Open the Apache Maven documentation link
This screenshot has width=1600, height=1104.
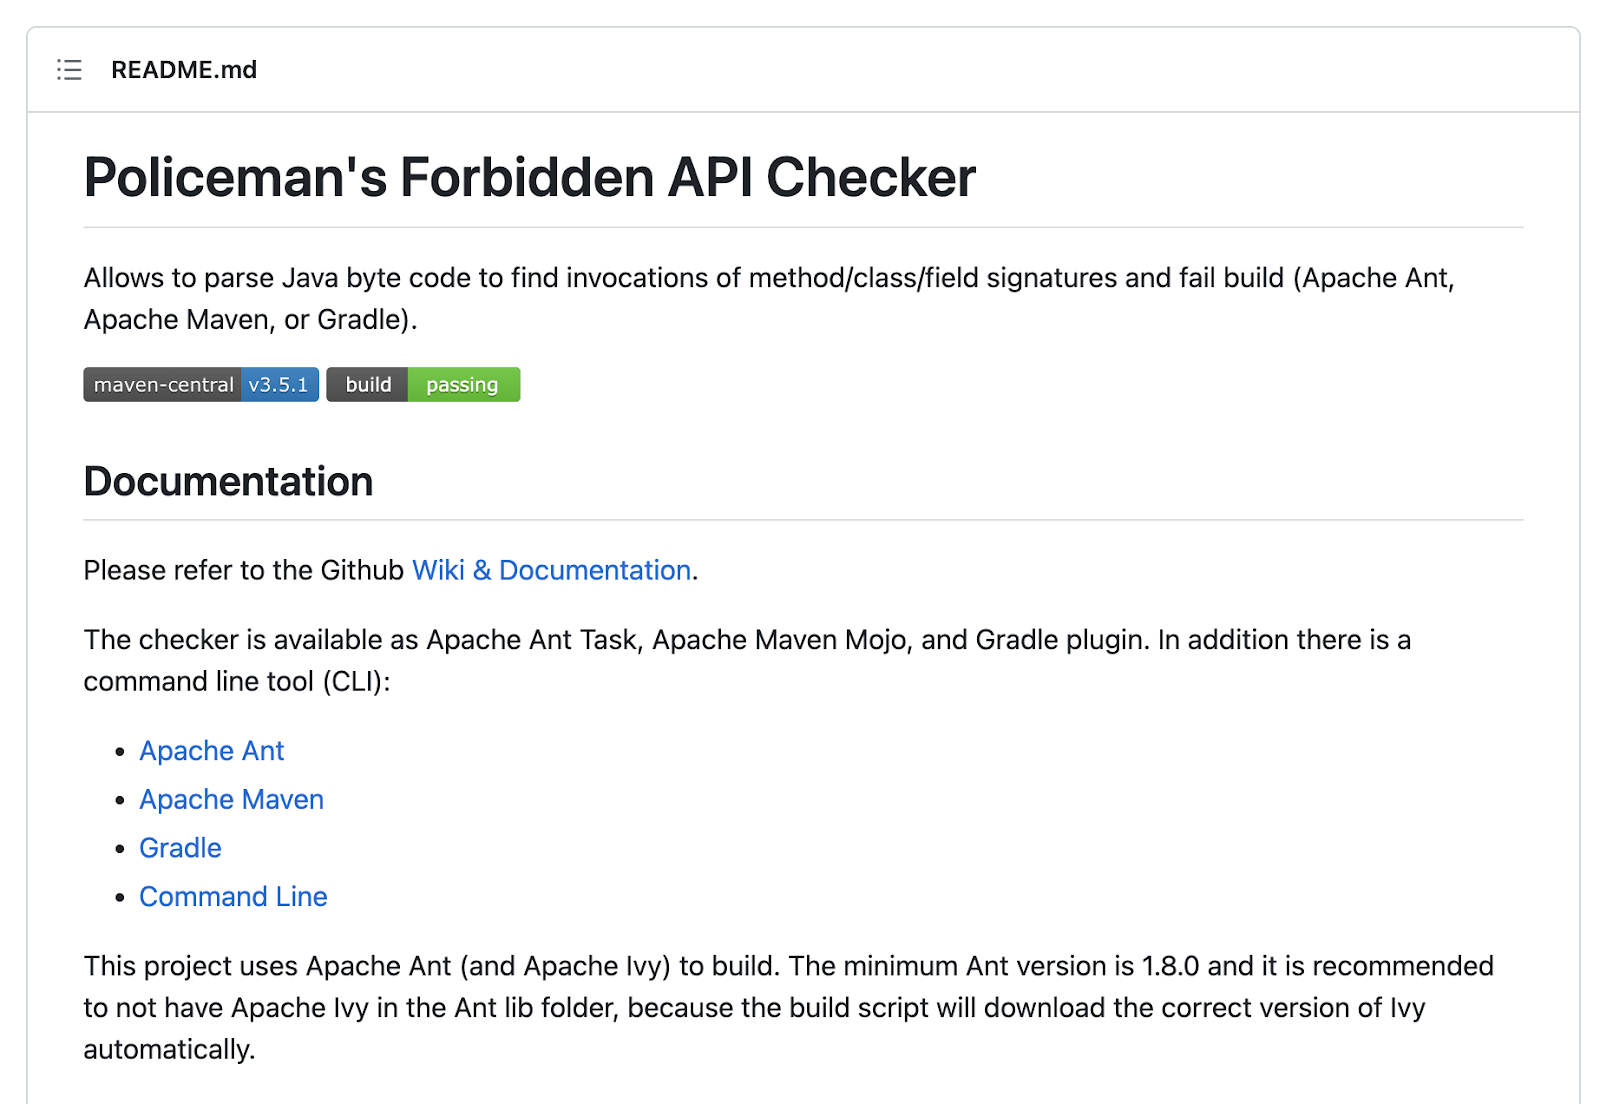pos(232,800)
